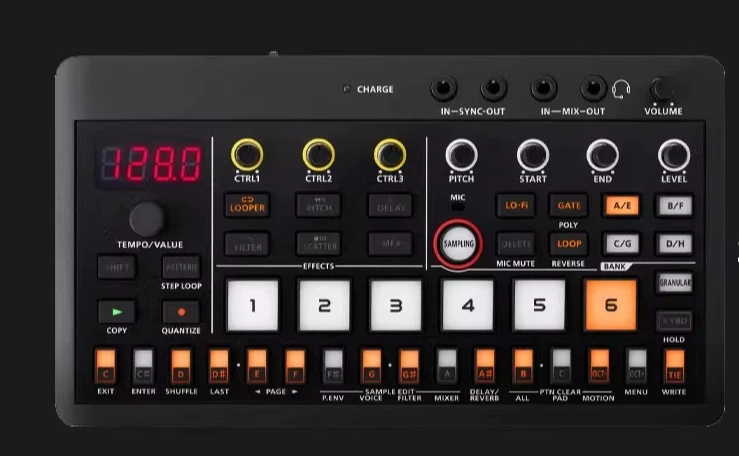Toggle the MFX effect button

(x=391, y=244)
